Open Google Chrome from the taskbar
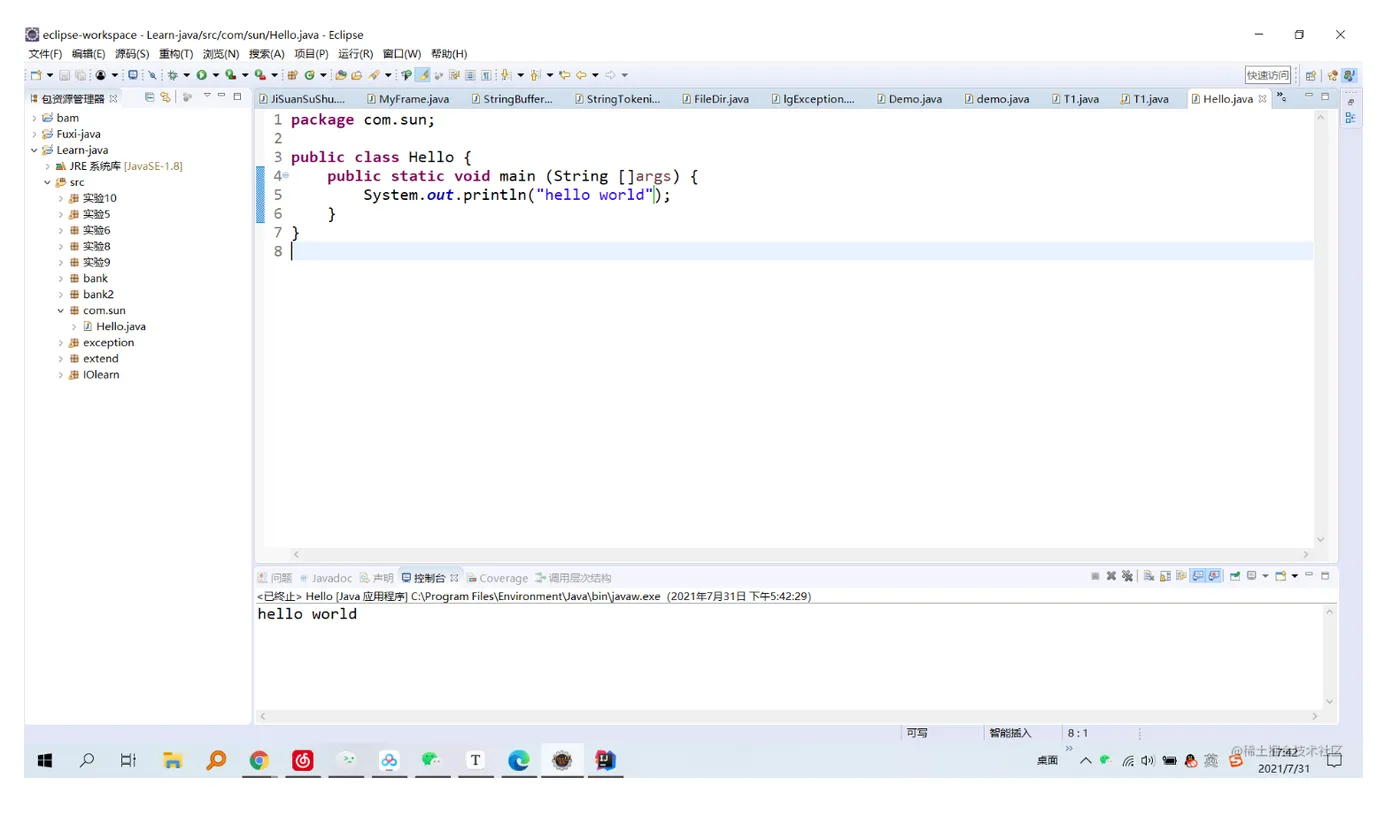This screenshot has height=816, width=1400. (259, 761)
